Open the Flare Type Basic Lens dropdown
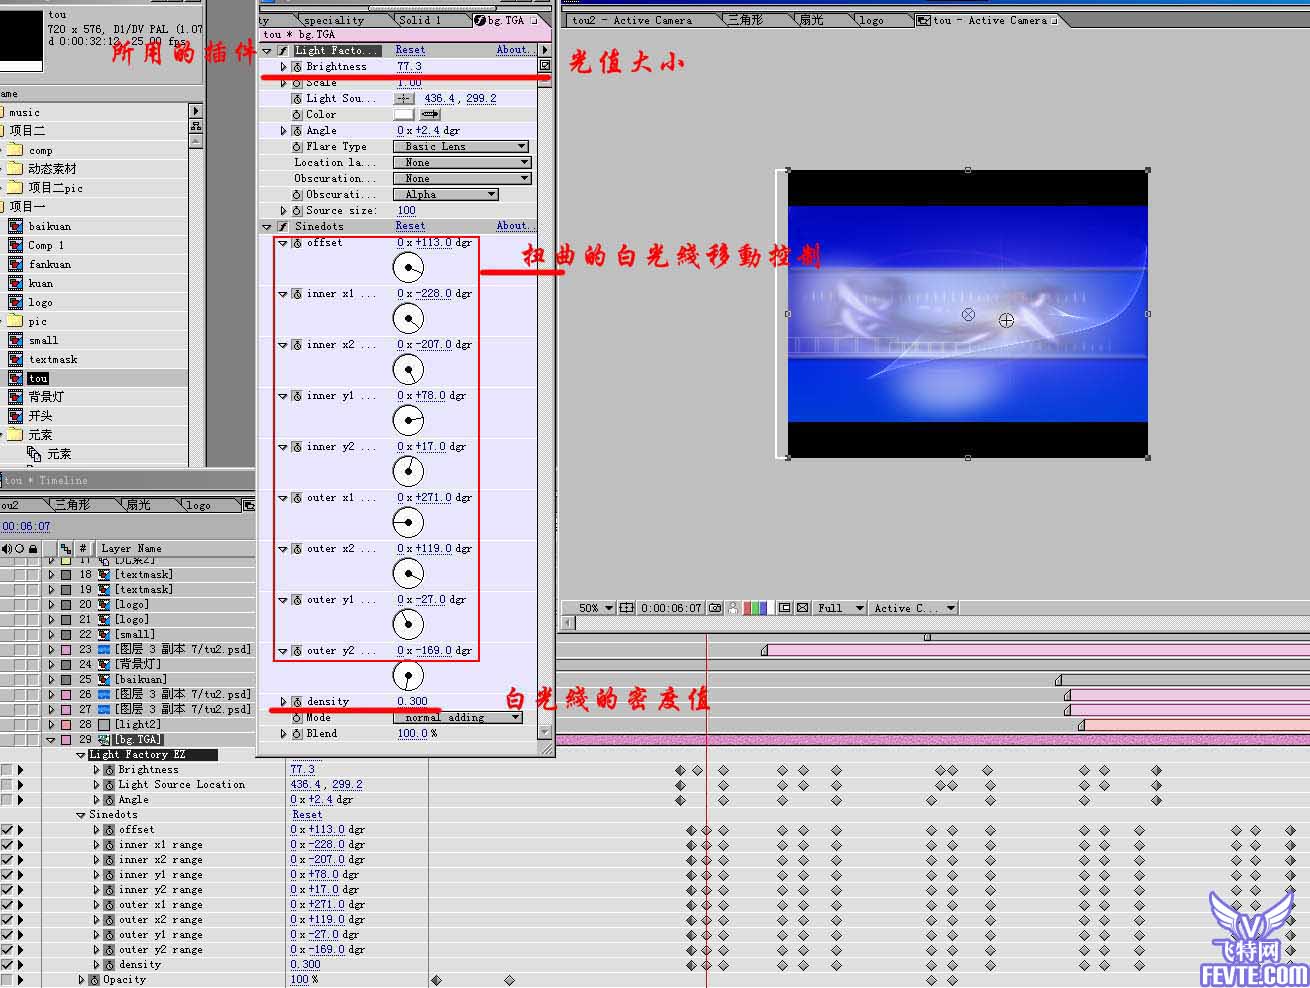Image resolution: width=1310 pixels, height=988 pixels. pos(461,147)
